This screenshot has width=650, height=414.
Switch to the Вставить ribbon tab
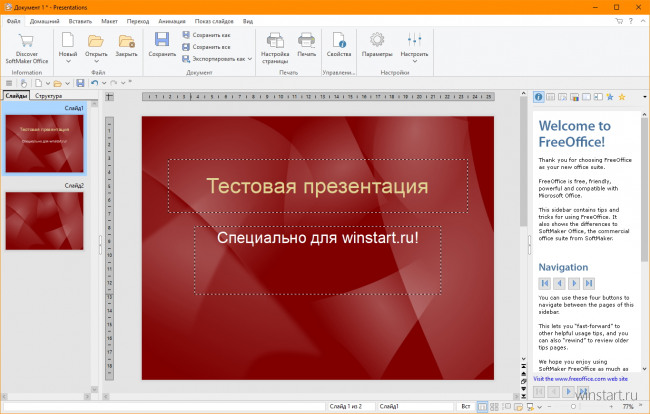click(x=80, y=21)
